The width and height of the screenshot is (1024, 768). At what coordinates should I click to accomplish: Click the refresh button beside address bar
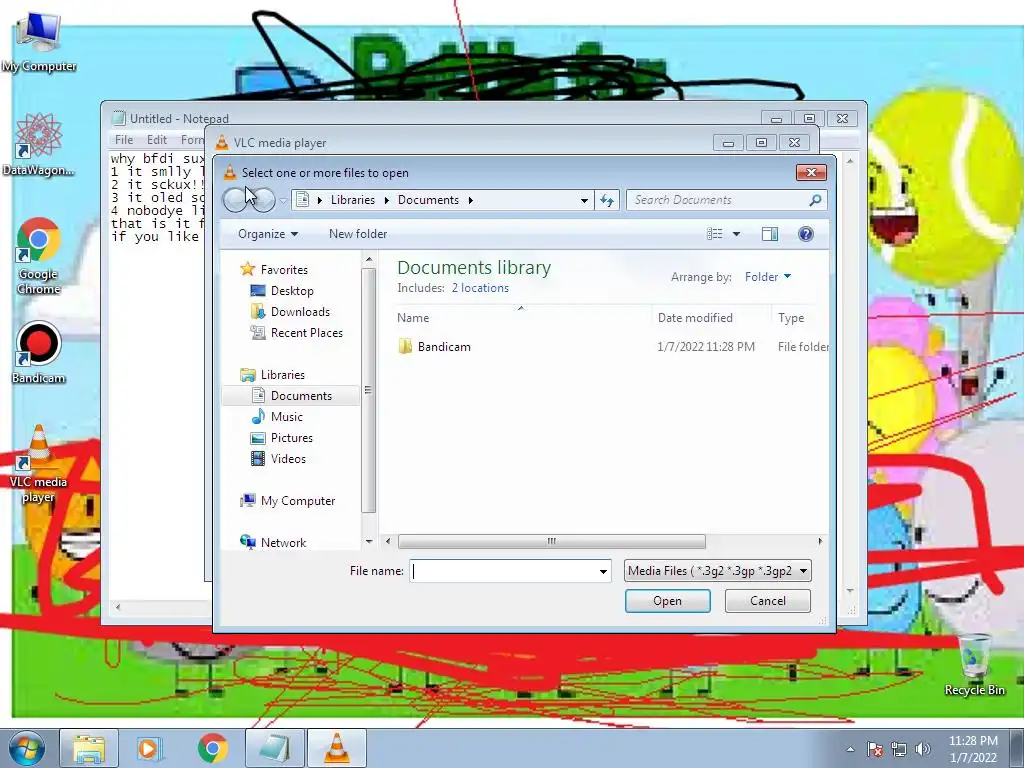click(607, 200)
